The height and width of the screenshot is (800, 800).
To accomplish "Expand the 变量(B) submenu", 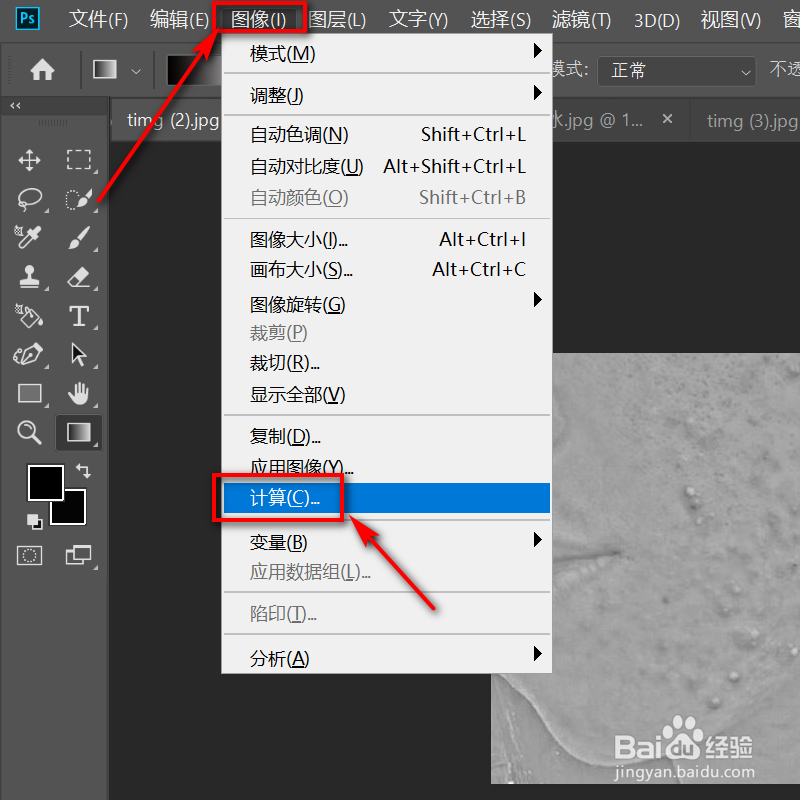I will pyautogui.click(x=387, y=542).
